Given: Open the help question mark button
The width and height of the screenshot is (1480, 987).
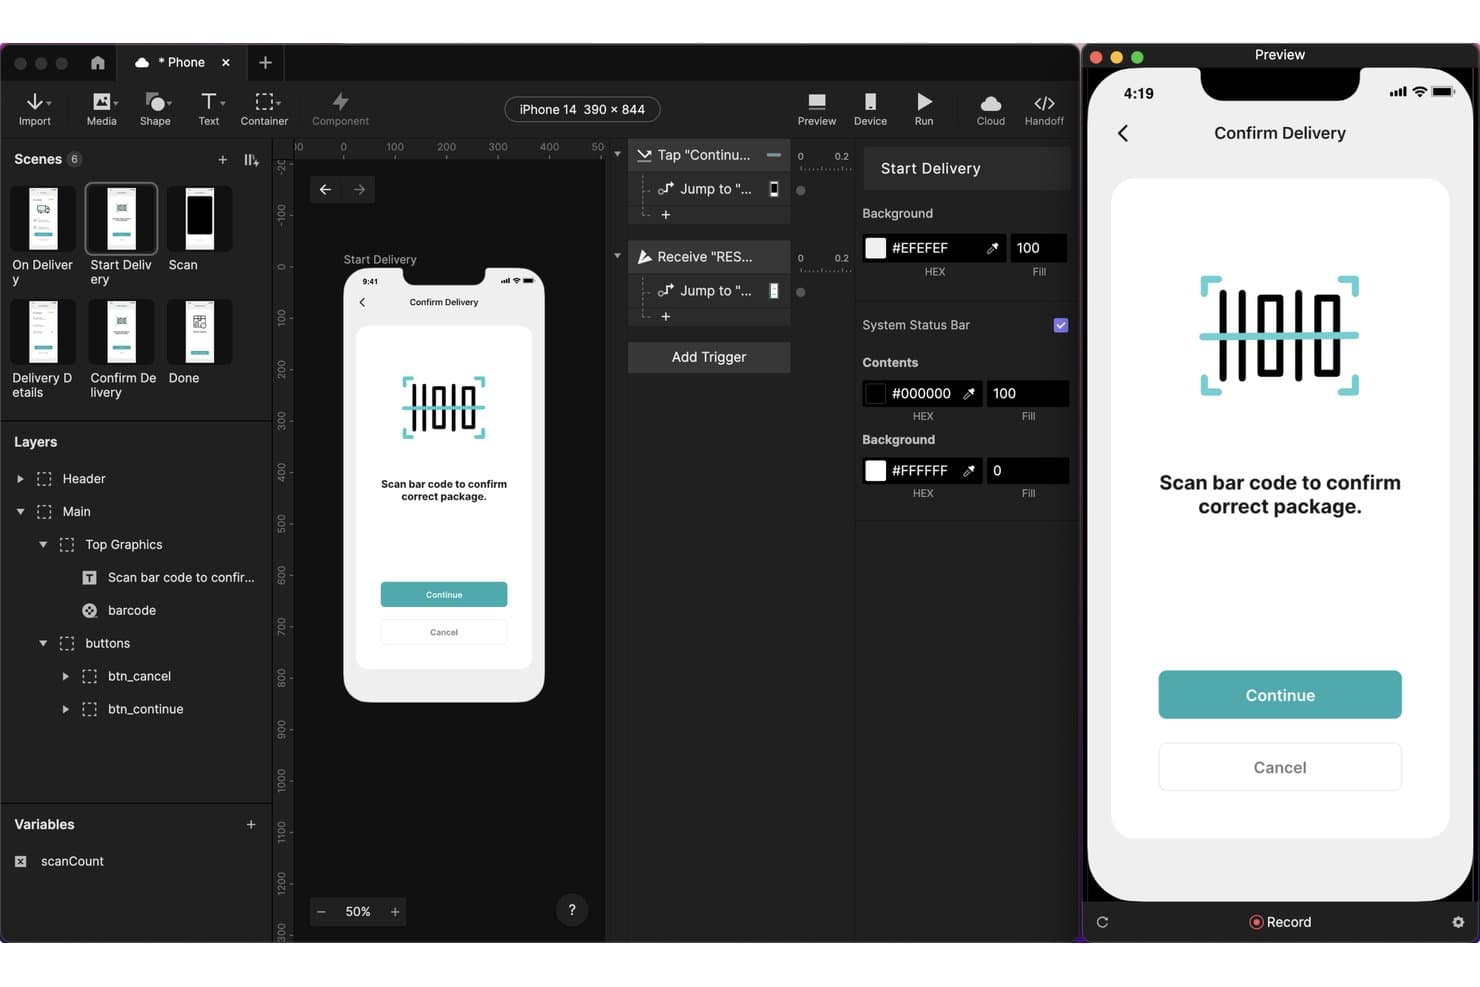Looking at the screenshot, I should click(x=572, y=910).
